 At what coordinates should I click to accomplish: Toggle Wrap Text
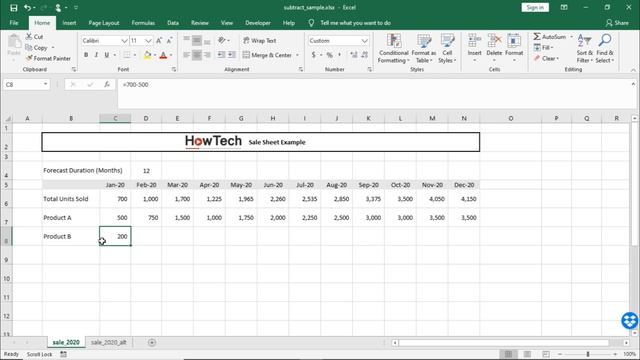coord(260,40)
